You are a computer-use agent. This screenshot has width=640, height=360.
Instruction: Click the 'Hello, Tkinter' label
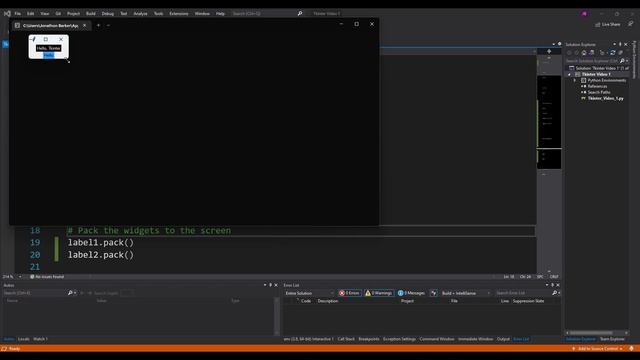(x=49, y=48)
